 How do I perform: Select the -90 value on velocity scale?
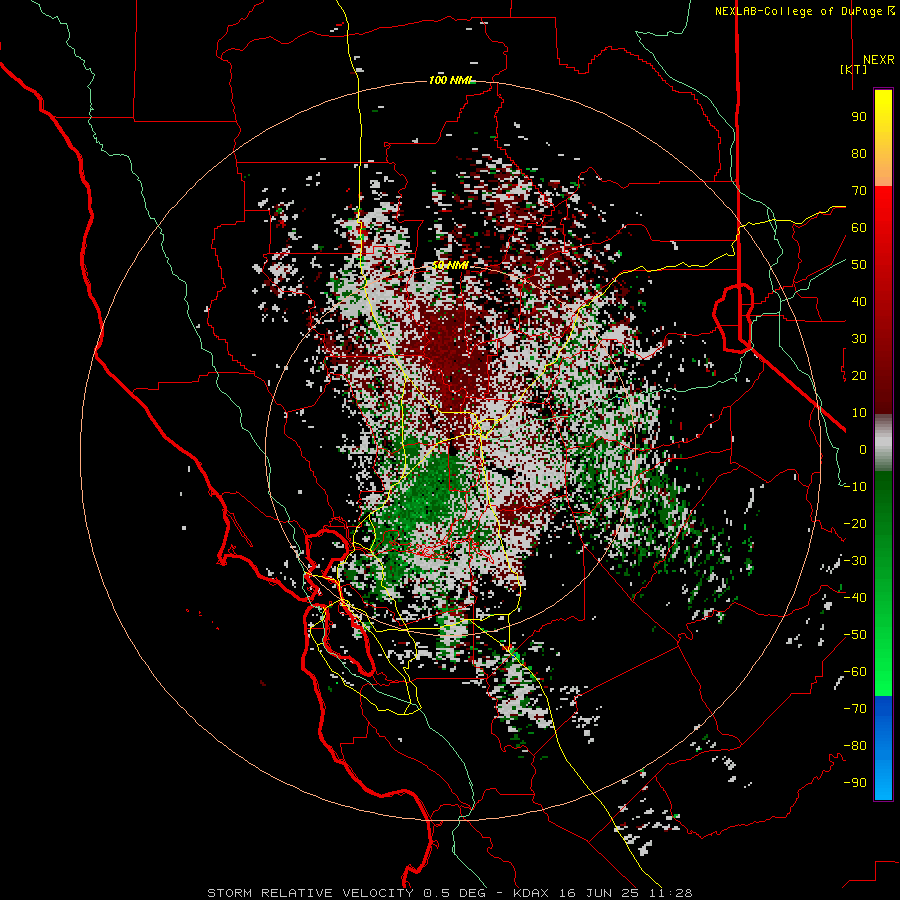(x=855, y=783)
